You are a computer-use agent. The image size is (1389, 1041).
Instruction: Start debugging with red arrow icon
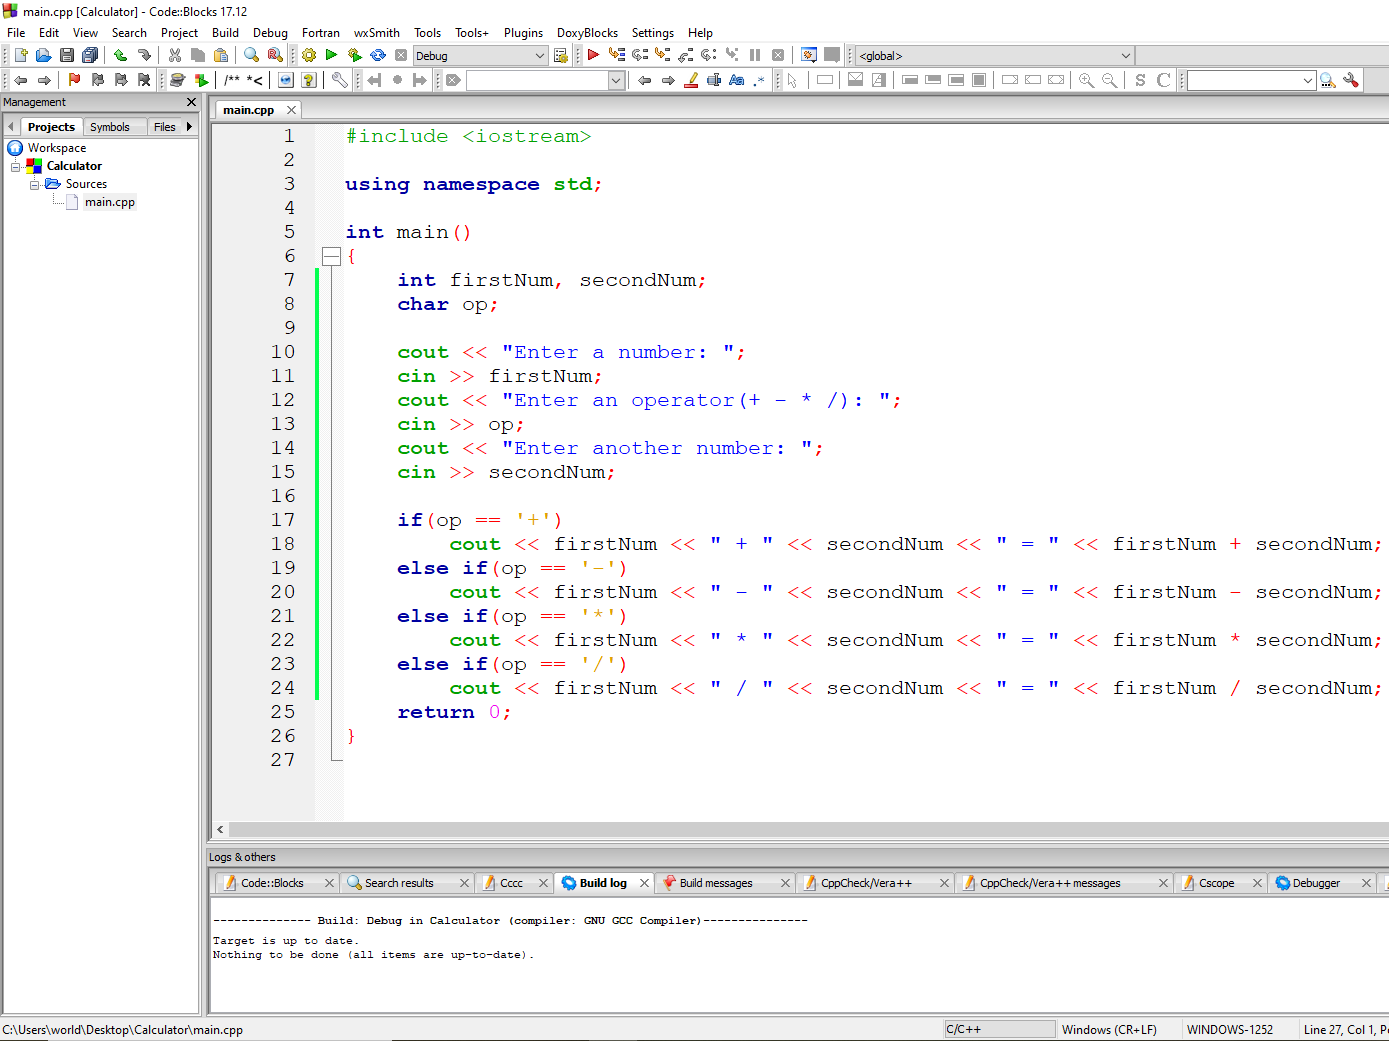click(x=593, y=56)
